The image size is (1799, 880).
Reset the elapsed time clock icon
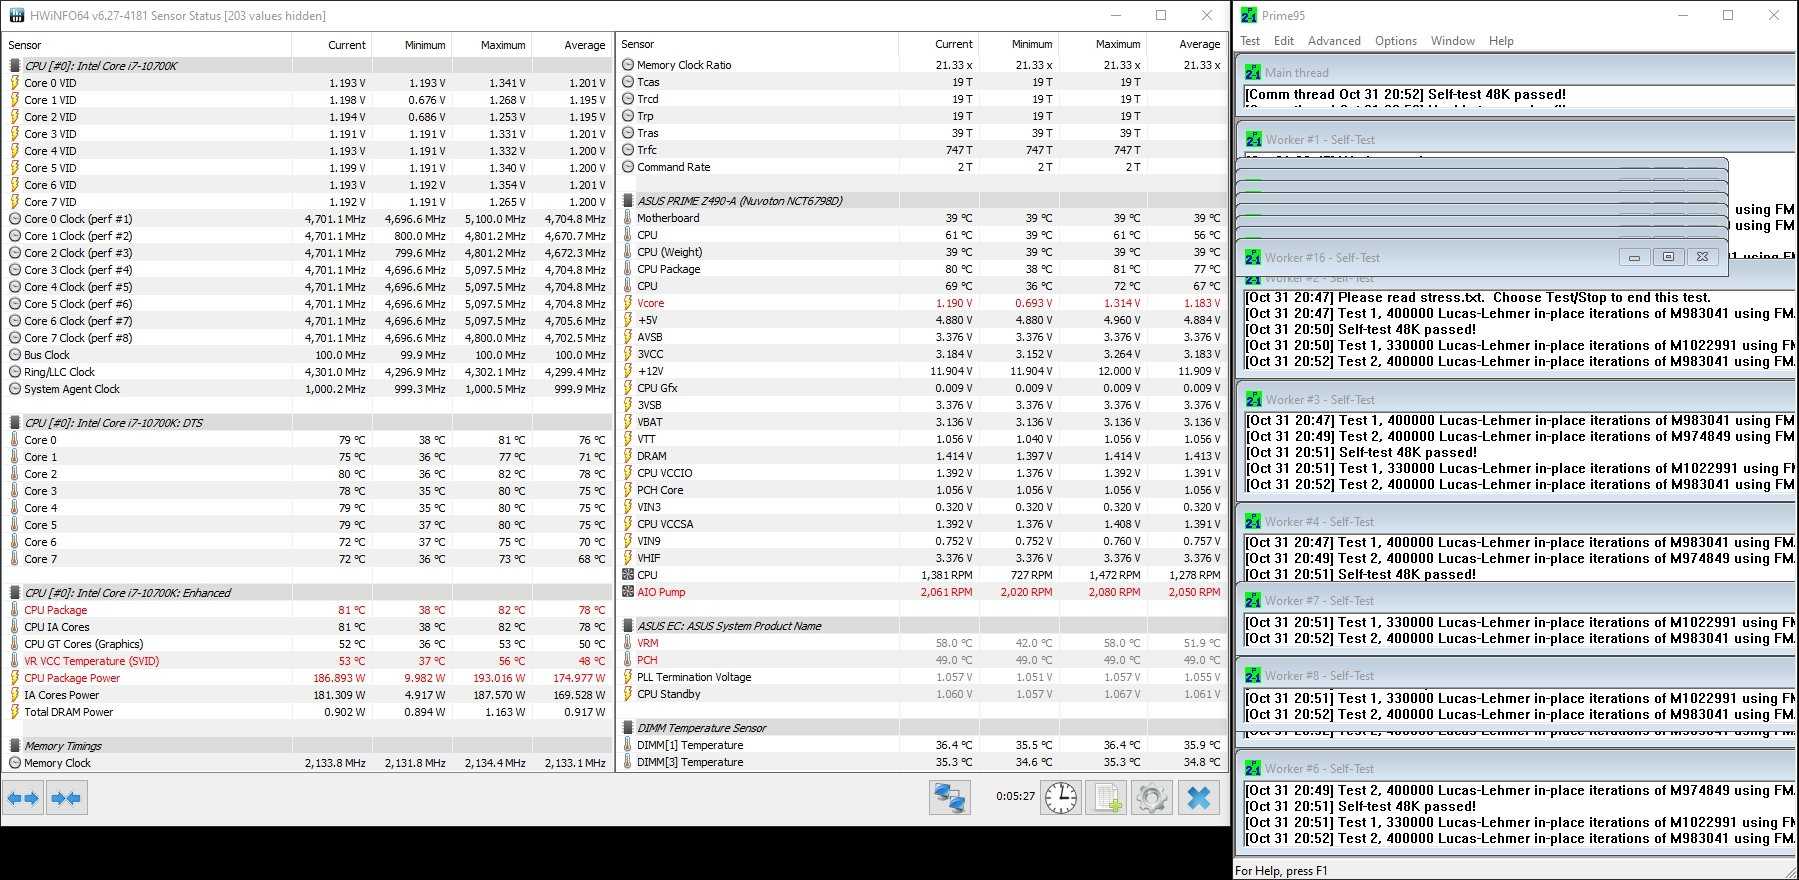pyautogui.click(x=1061, y=797)
